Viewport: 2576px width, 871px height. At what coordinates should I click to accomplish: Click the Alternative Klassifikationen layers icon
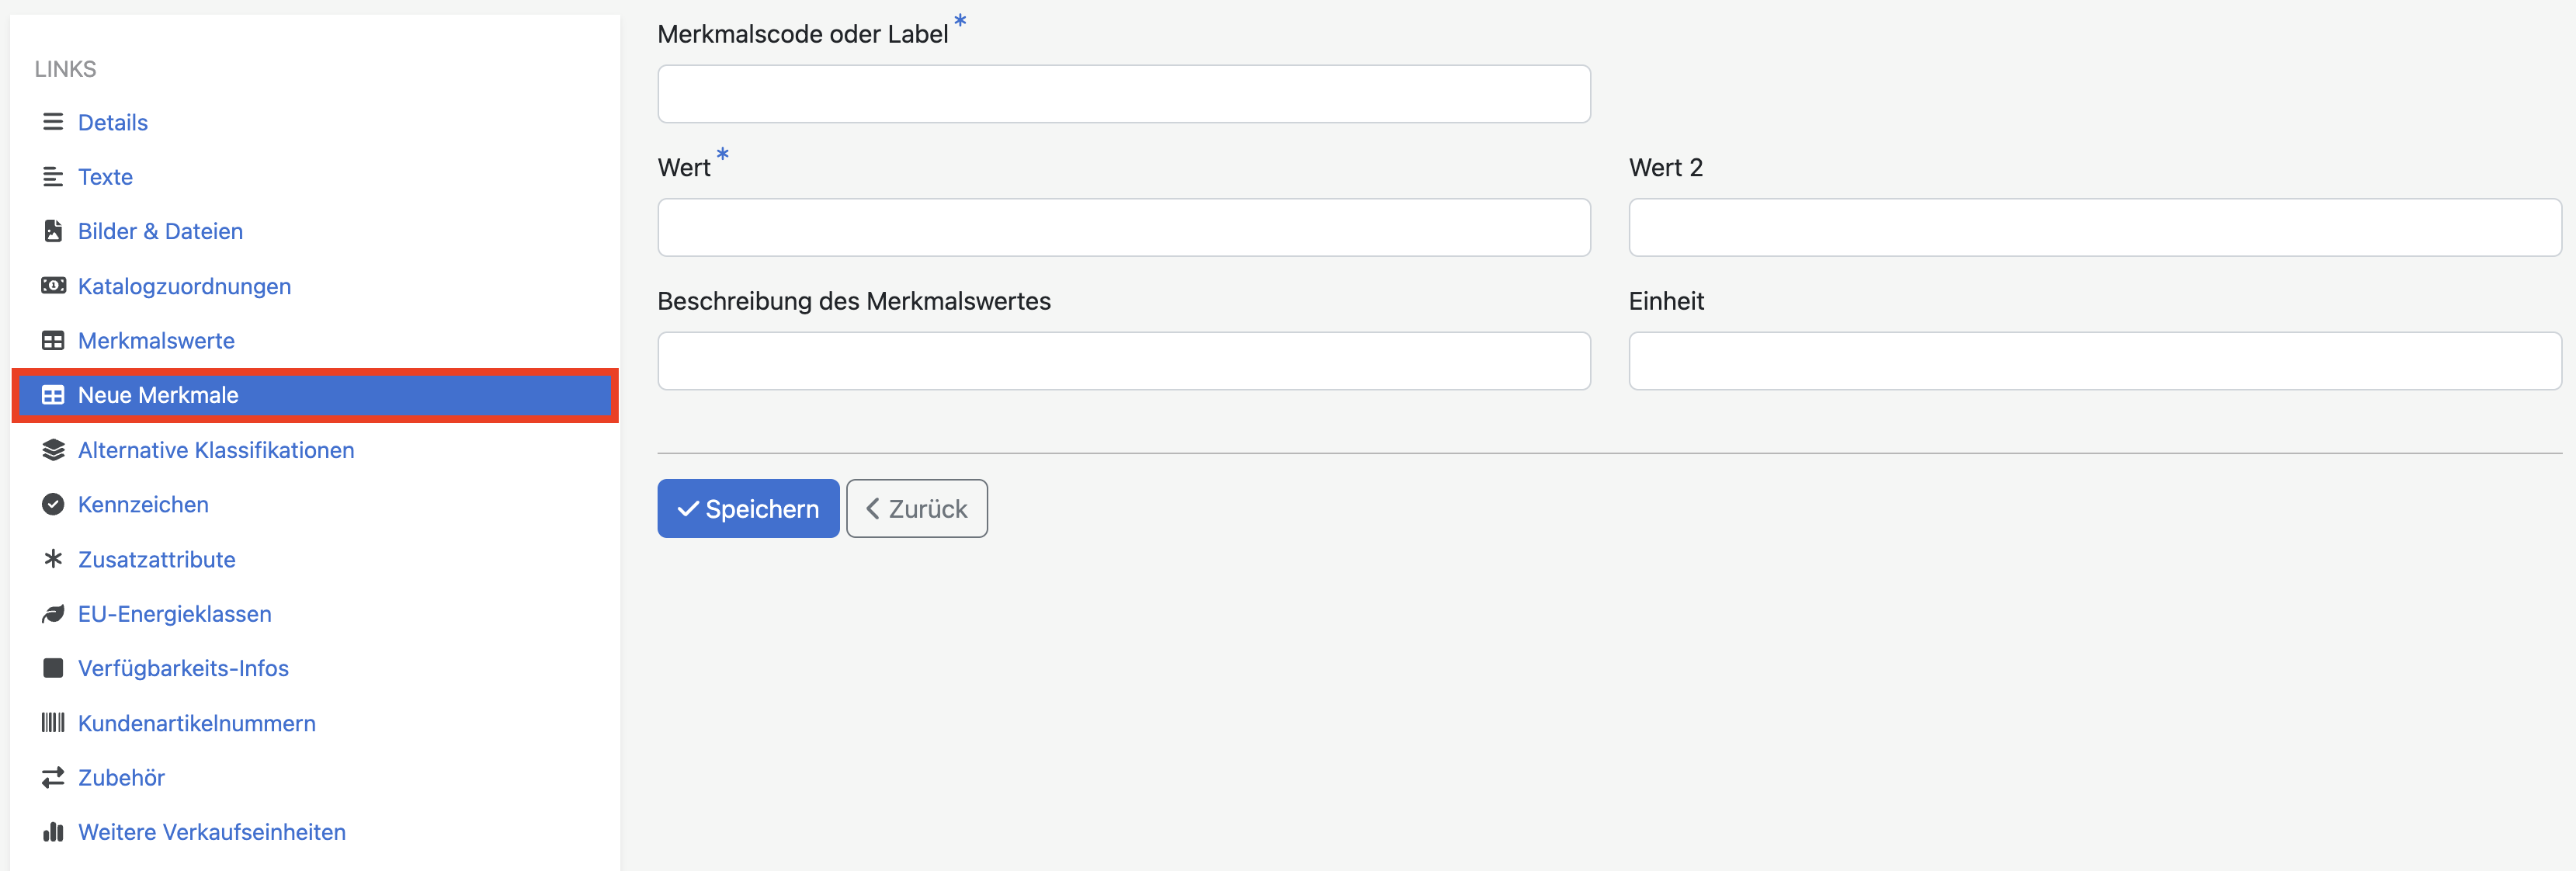(53, 450)
